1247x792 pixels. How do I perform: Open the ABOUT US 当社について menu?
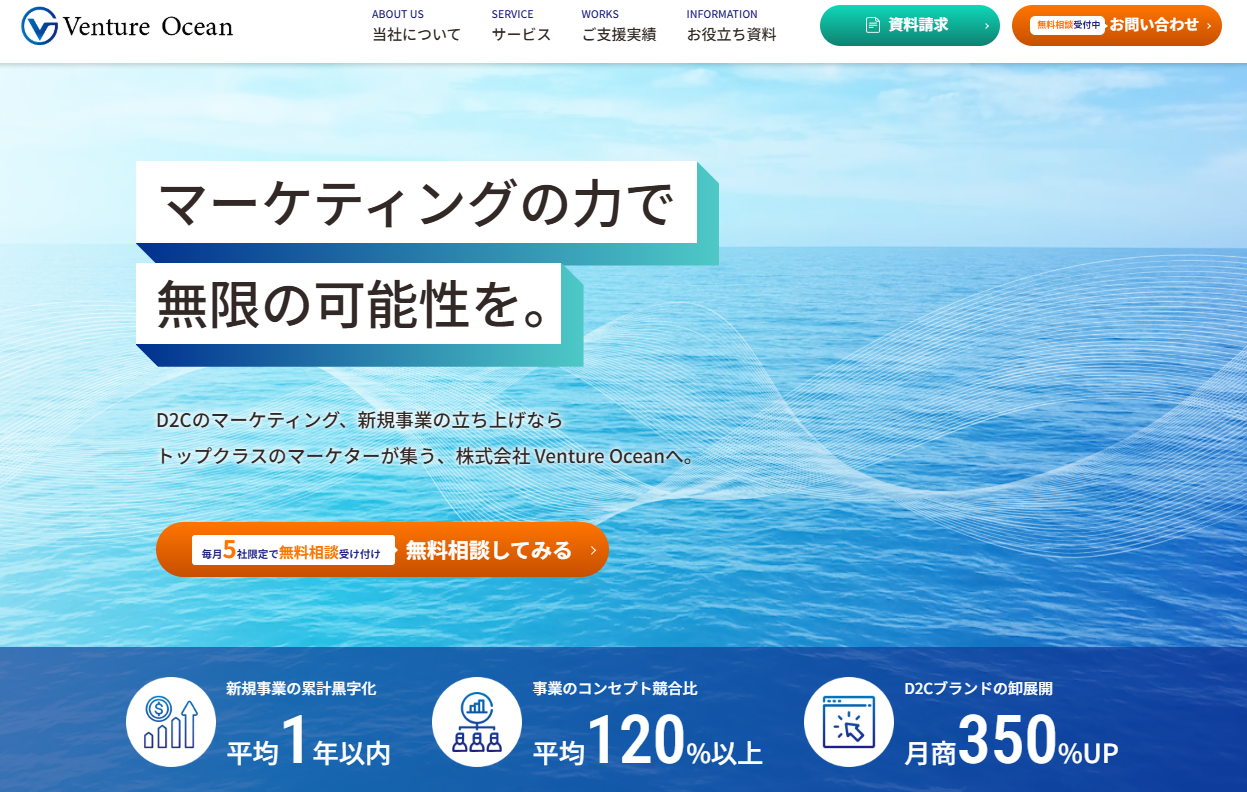pos(416,26)
